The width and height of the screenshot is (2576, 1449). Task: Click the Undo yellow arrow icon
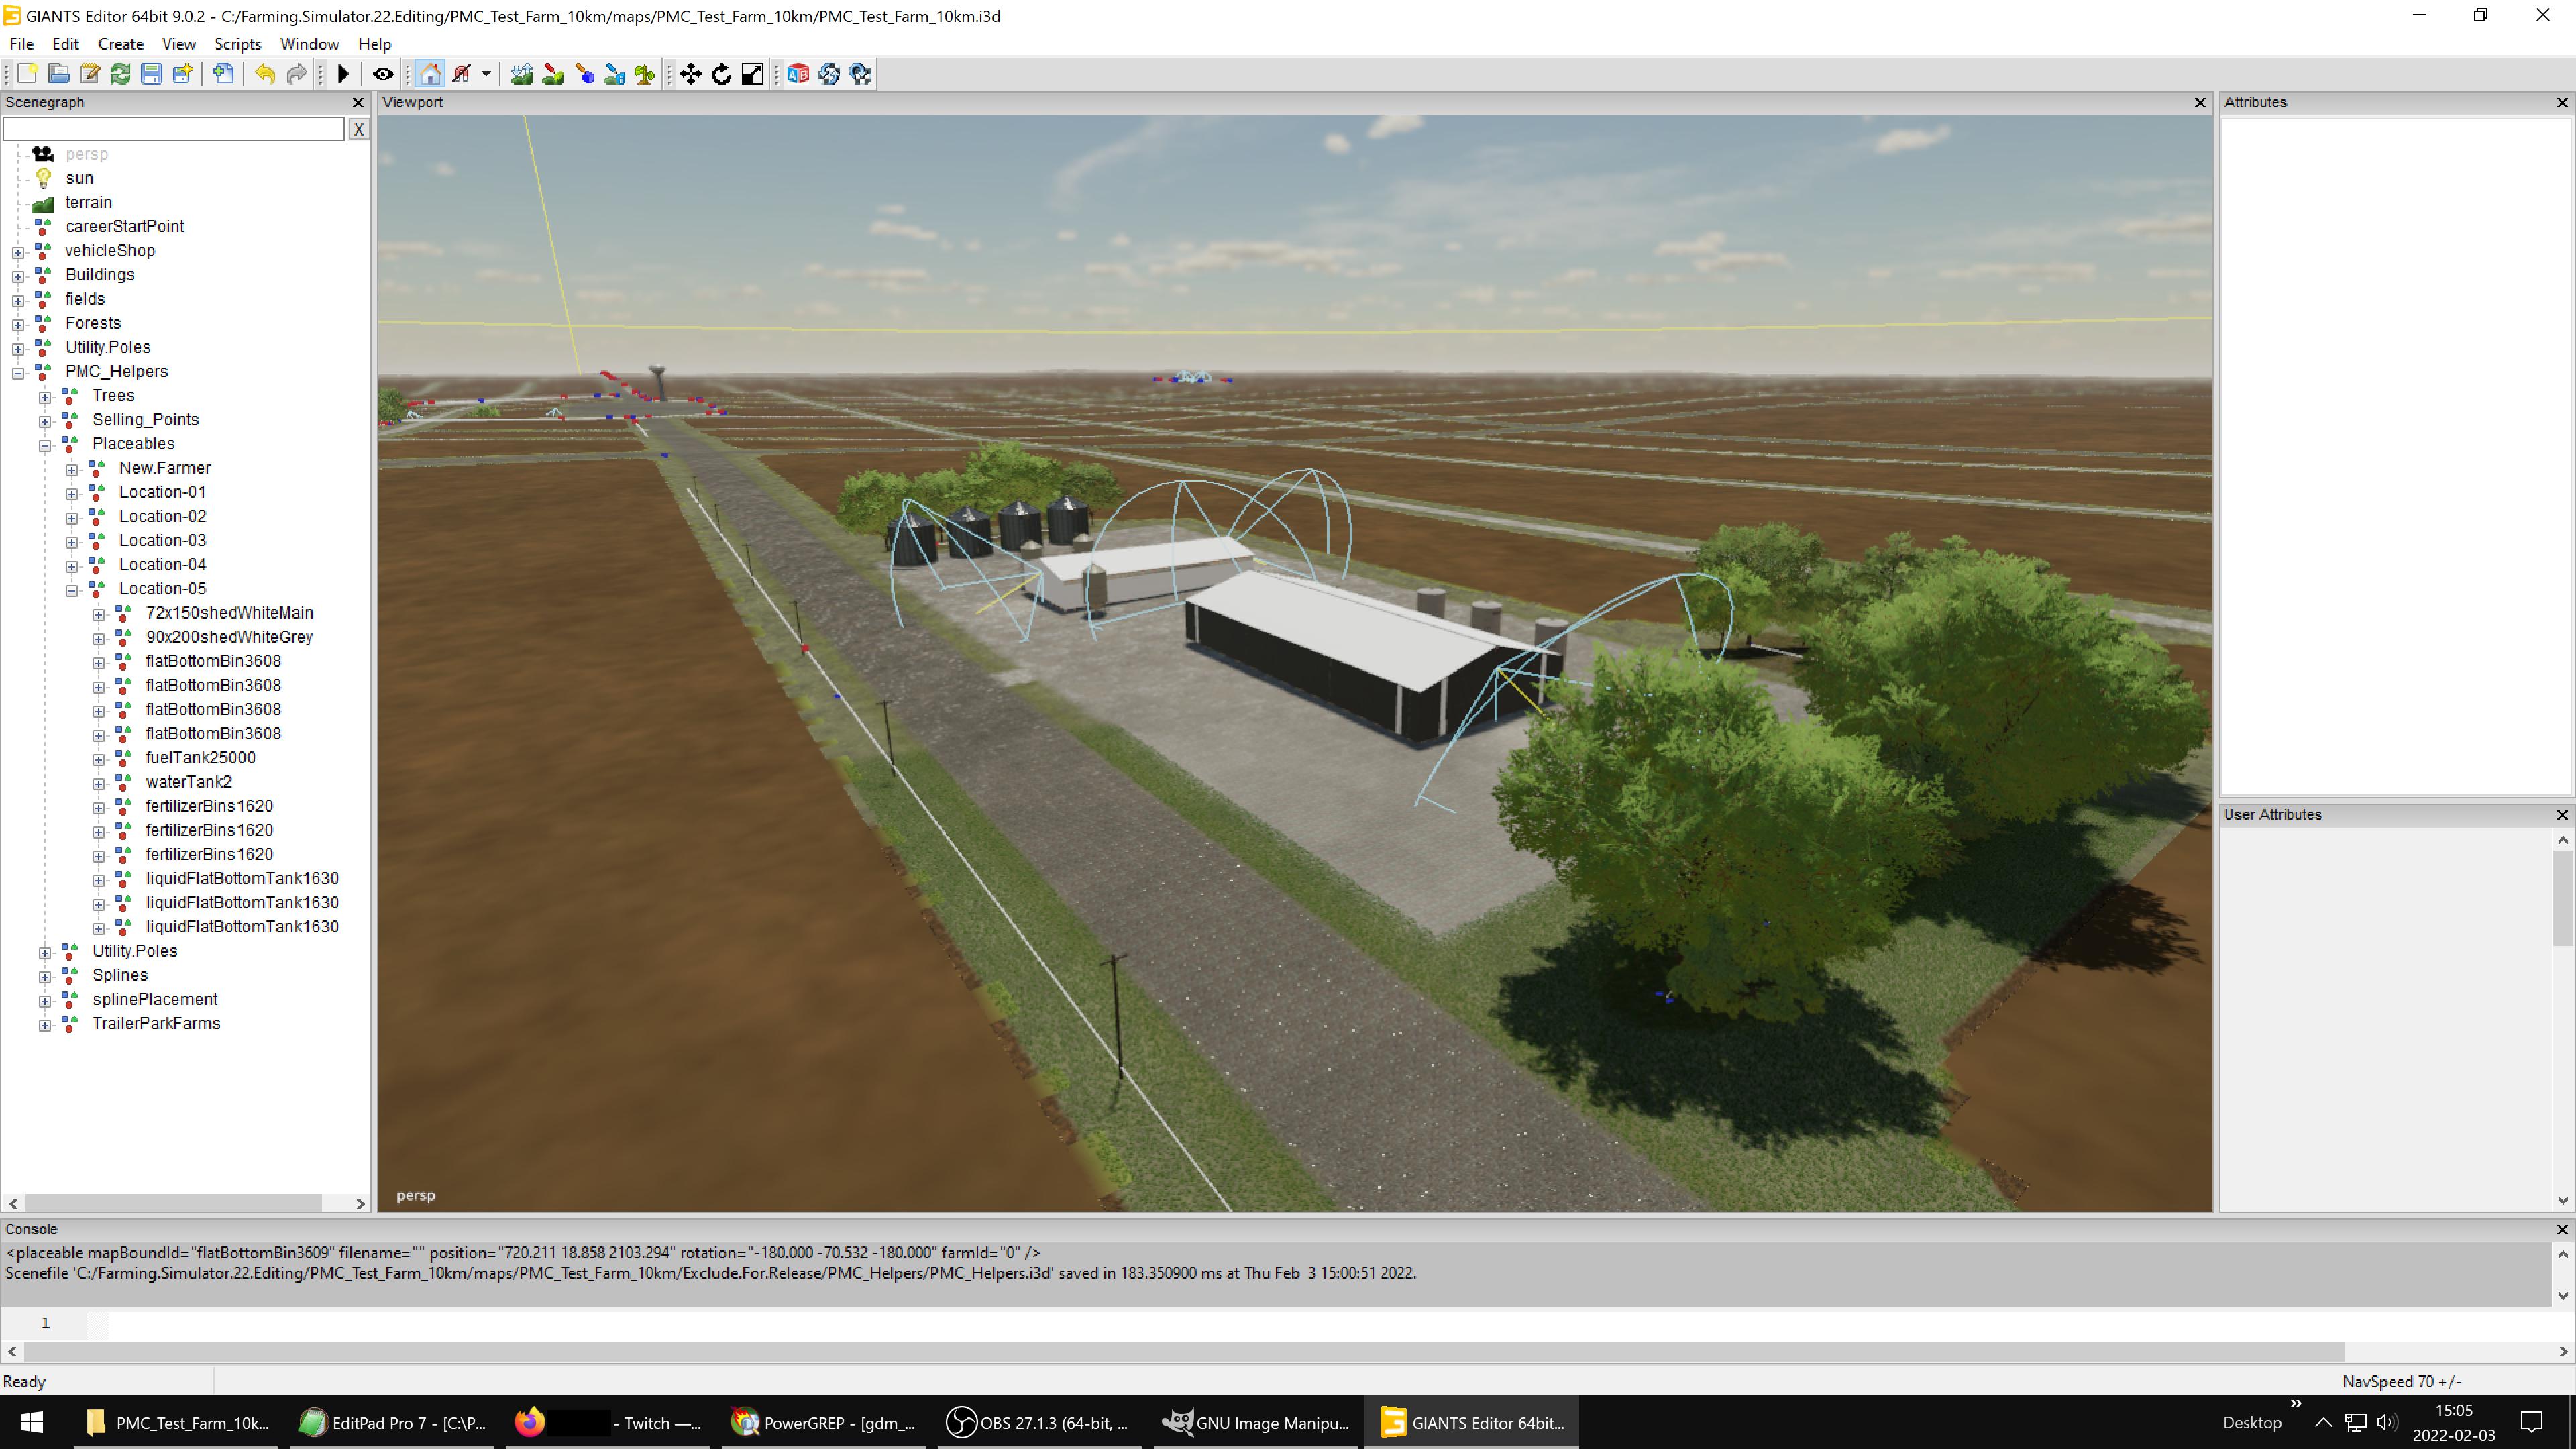265,74
